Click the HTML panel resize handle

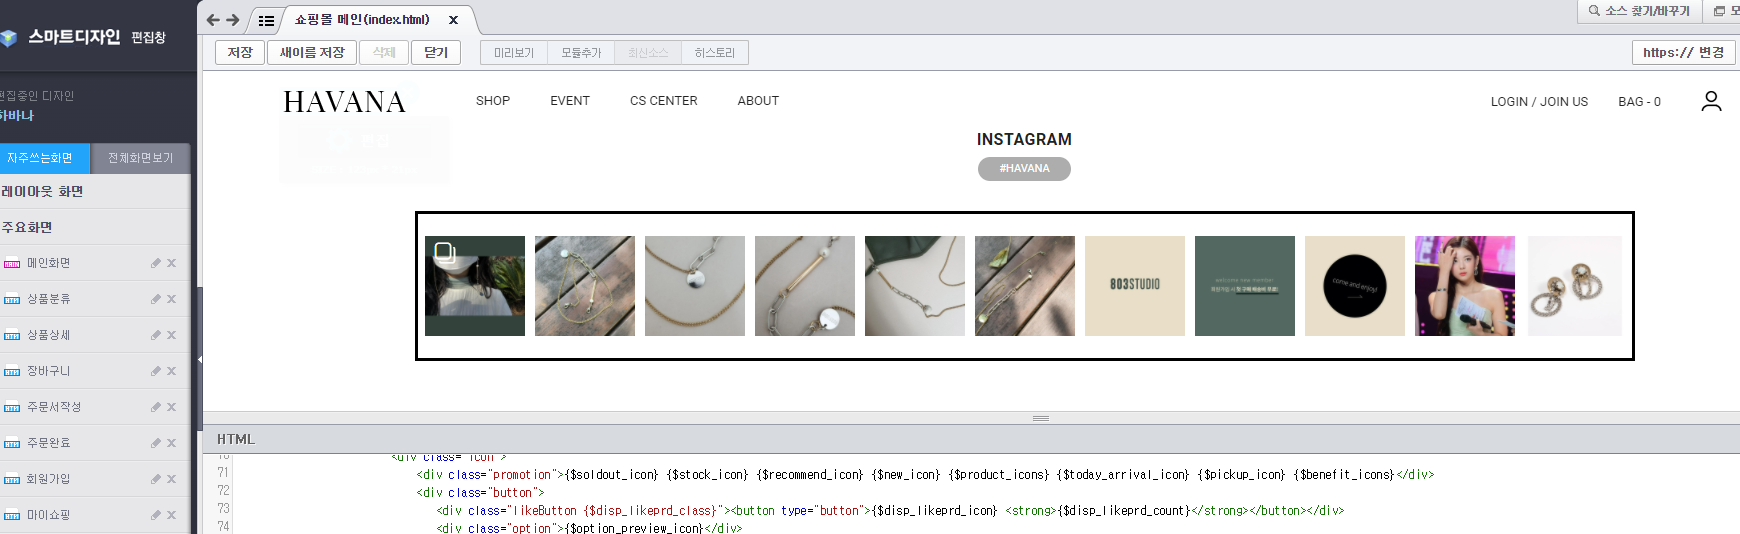[1041, 418]
